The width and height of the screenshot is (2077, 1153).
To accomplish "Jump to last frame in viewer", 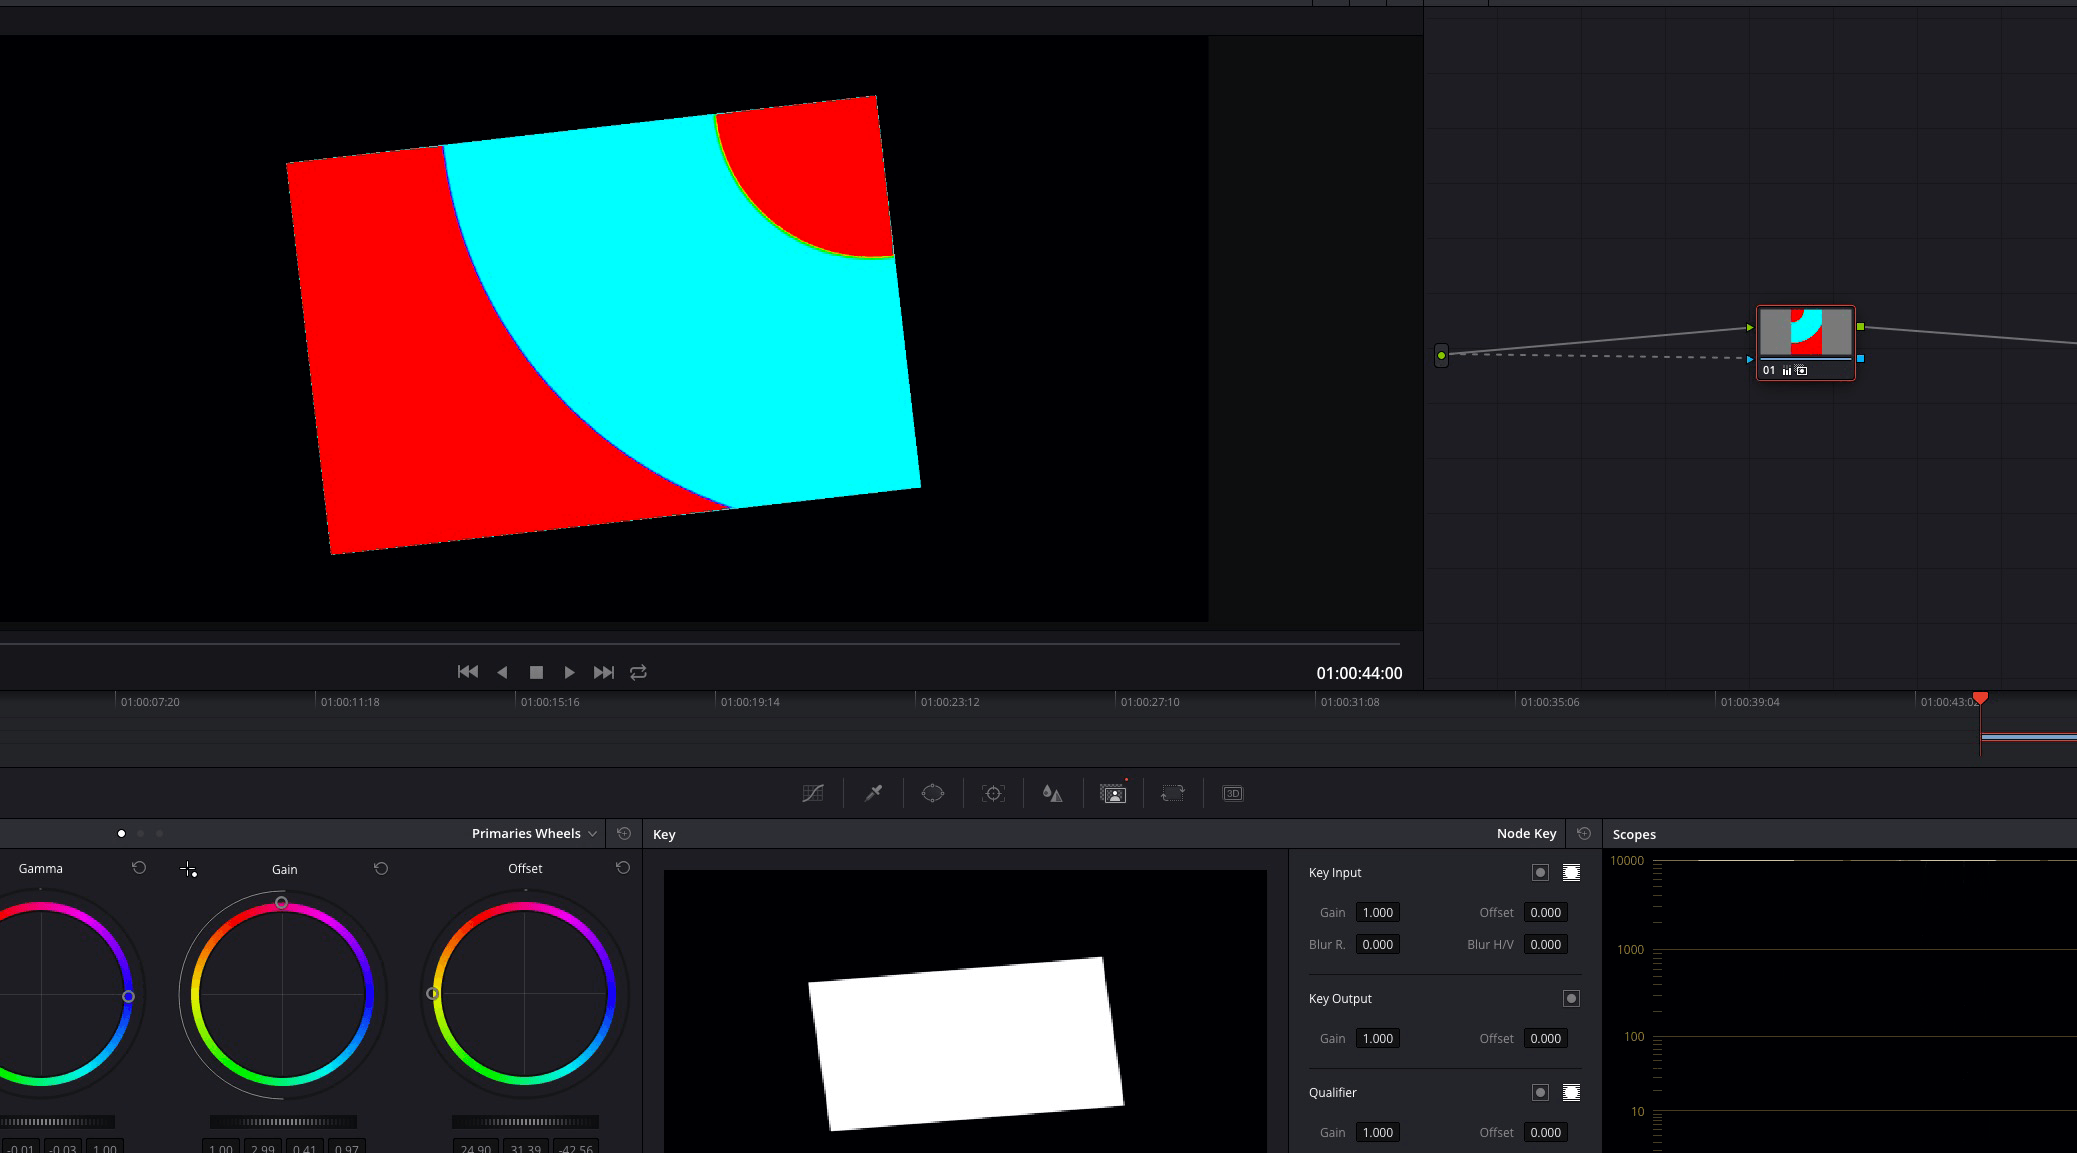I will [x=603, y=672].
